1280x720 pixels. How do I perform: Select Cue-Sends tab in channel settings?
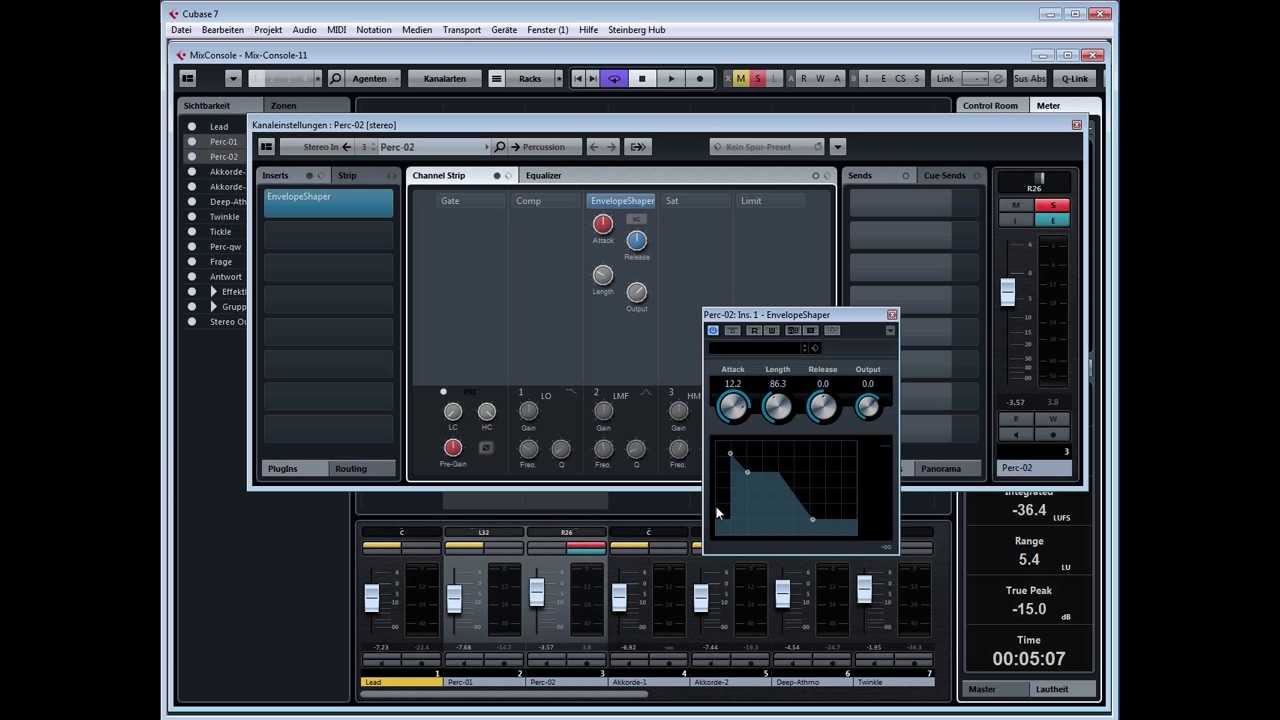(x=944, y=176)
